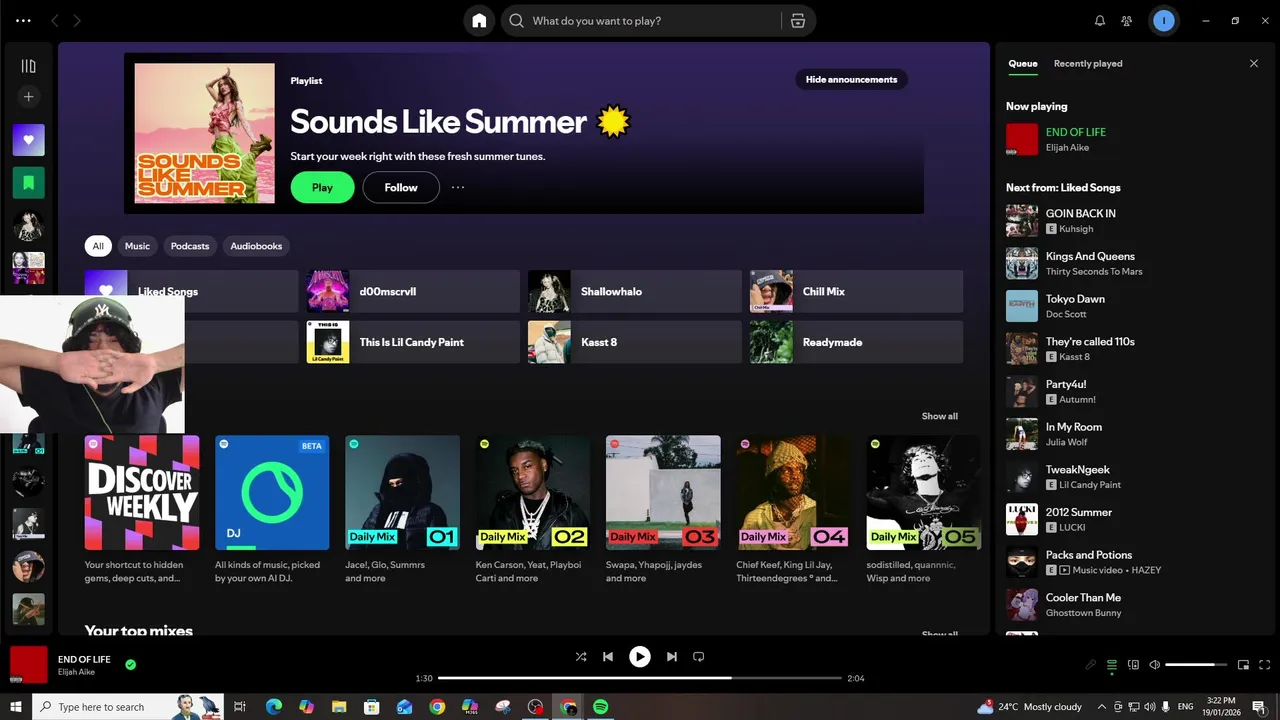Open the Kasst 8 shortcut tile
Screen dimensions: 1280x720
[635, 342]
